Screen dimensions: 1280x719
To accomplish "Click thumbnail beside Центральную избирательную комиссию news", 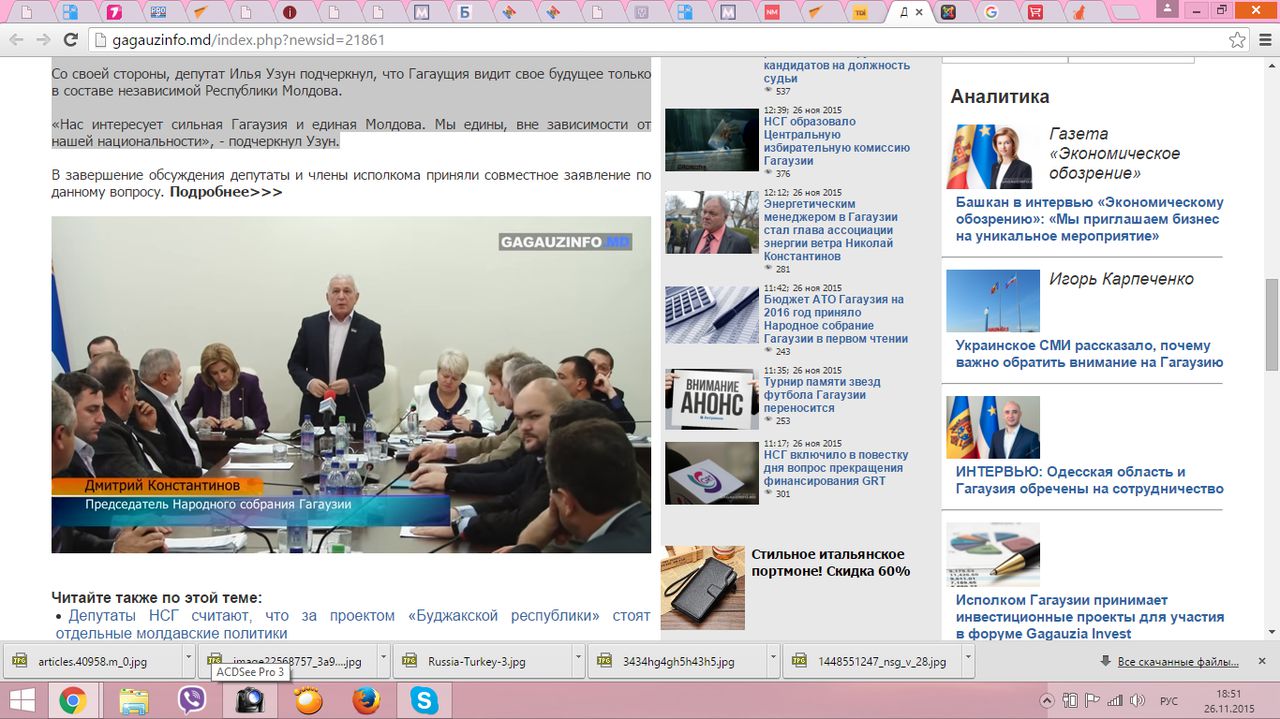I will (712, 140).
